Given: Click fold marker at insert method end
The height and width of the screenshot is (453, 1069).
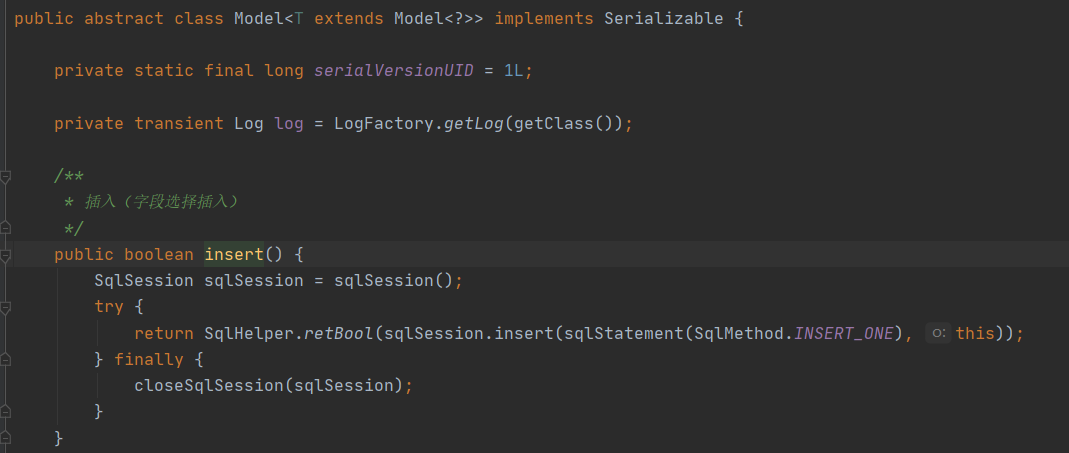Looking at the screenshot, I should (6, 437).
